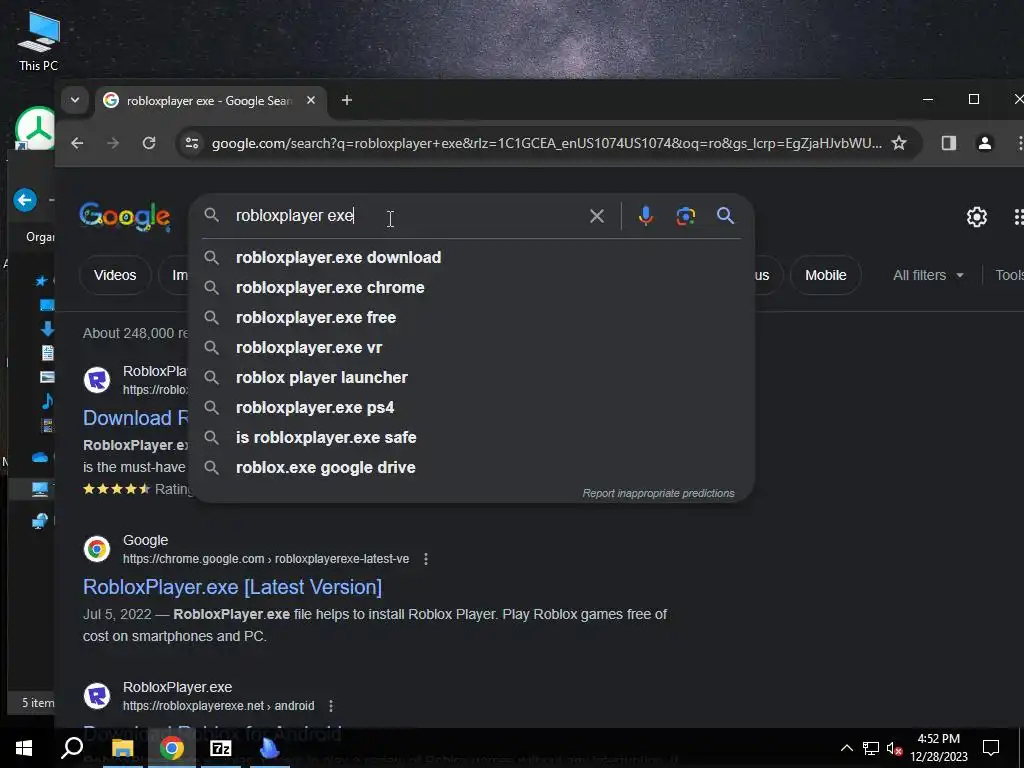Screen dimensions: 1024x768
Task: View site information icon in address bar
Action: [191, 143]
